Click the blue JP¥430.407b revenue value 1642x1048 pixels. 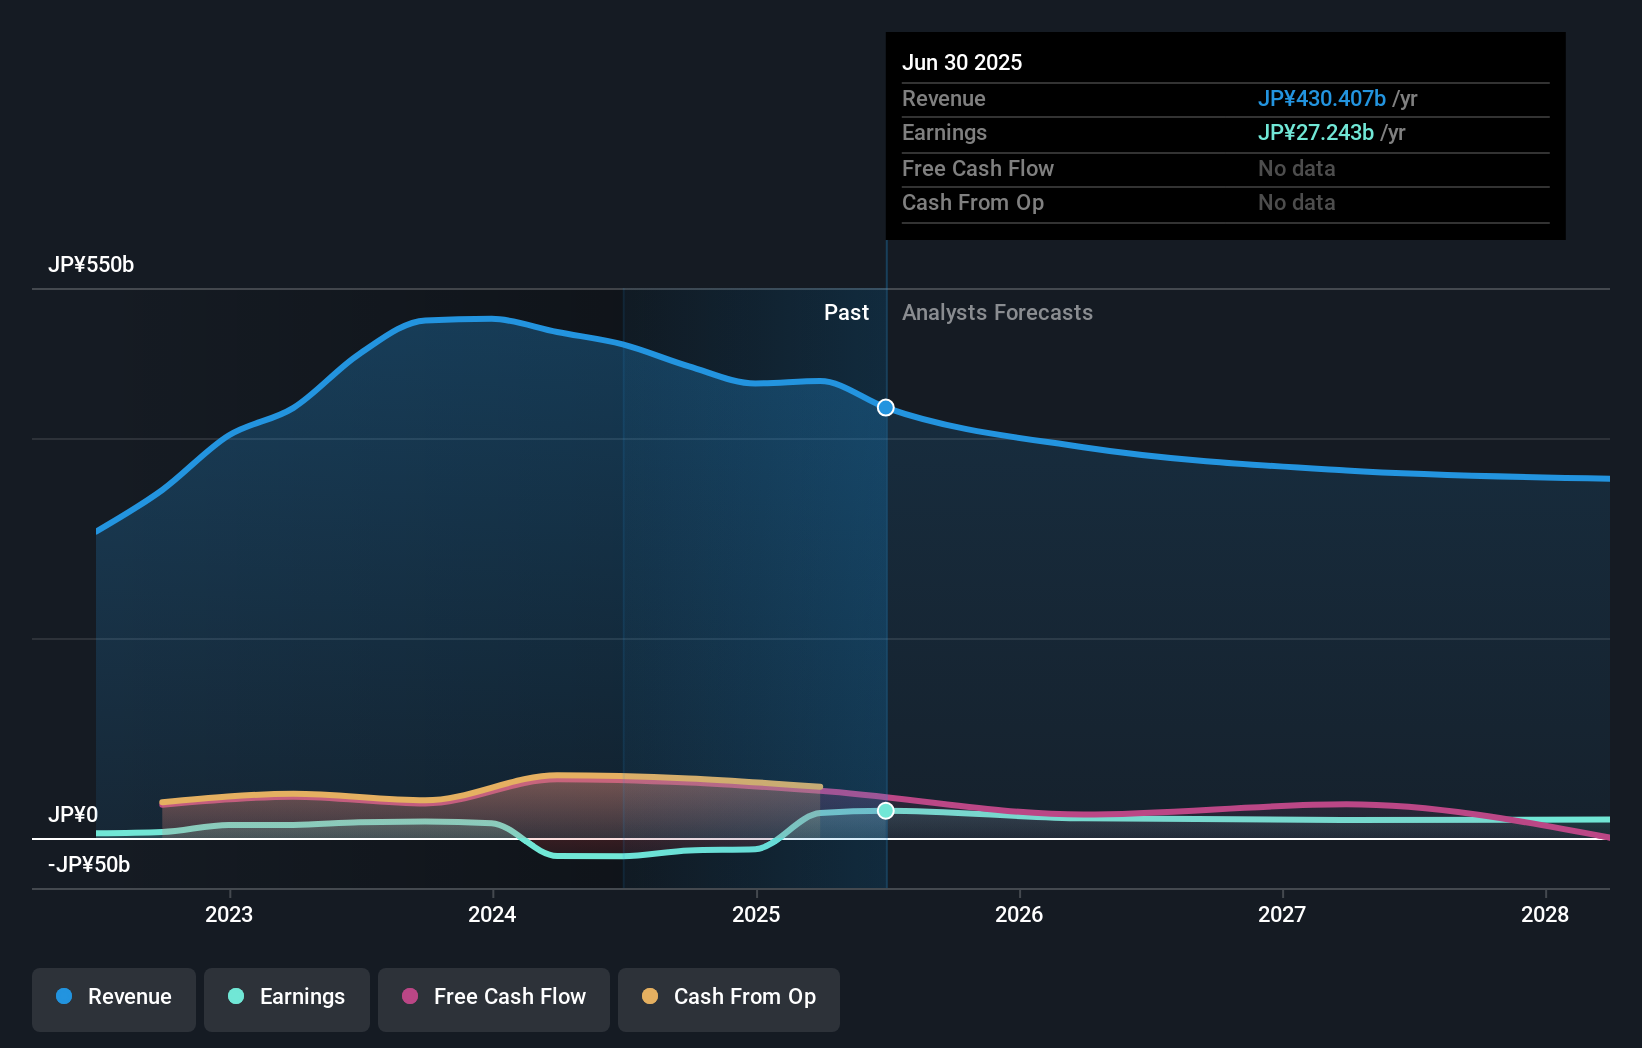coord(1322,98)
